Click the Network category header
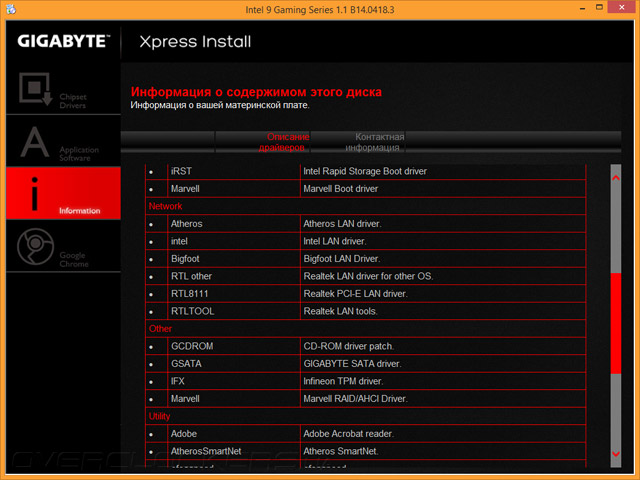The height and width of the screenshot is (480, 640). pyautogui.click(x=165, y=206)
